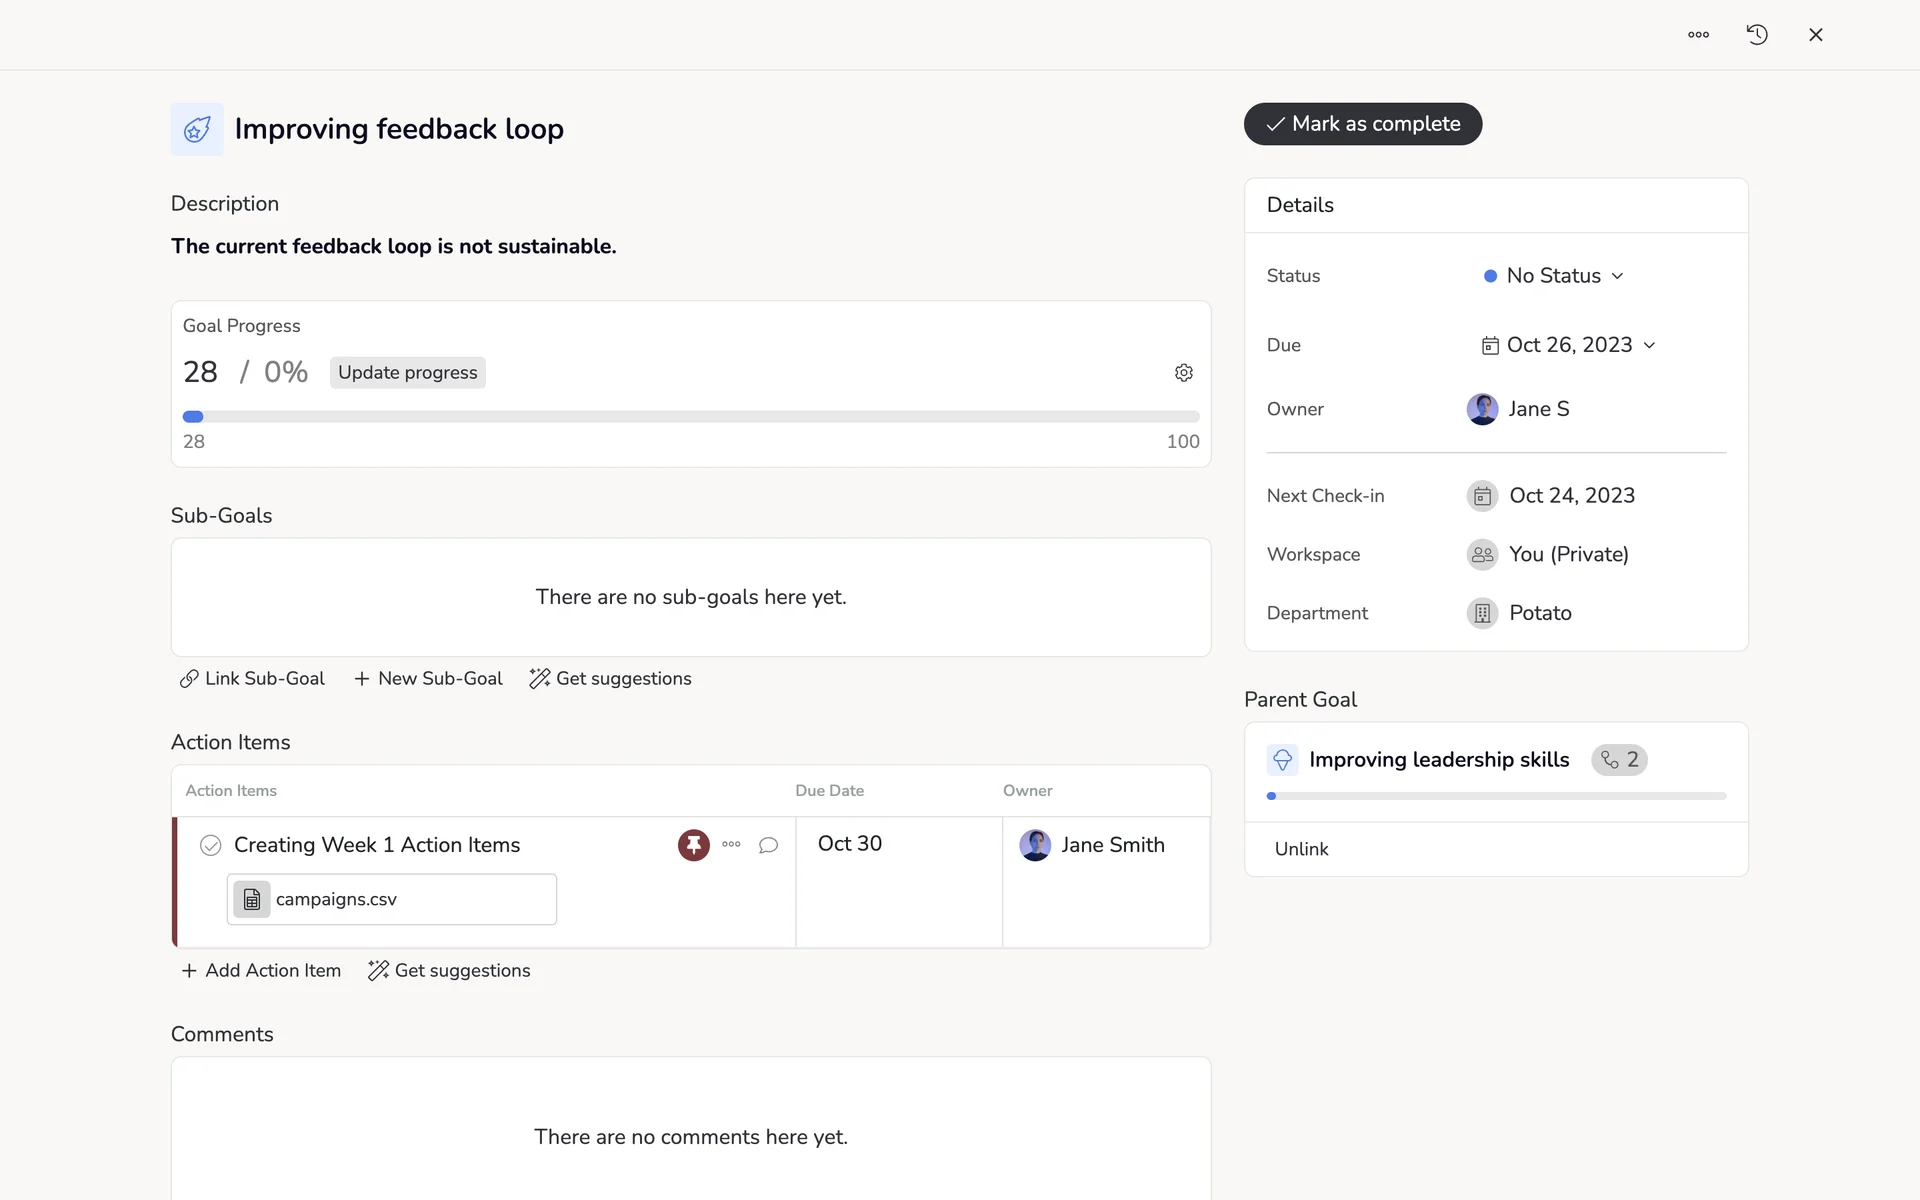This screenshot has width=1920, height=1200.
Task: Expand the No Status dropdown
Action: (1554, 276)
